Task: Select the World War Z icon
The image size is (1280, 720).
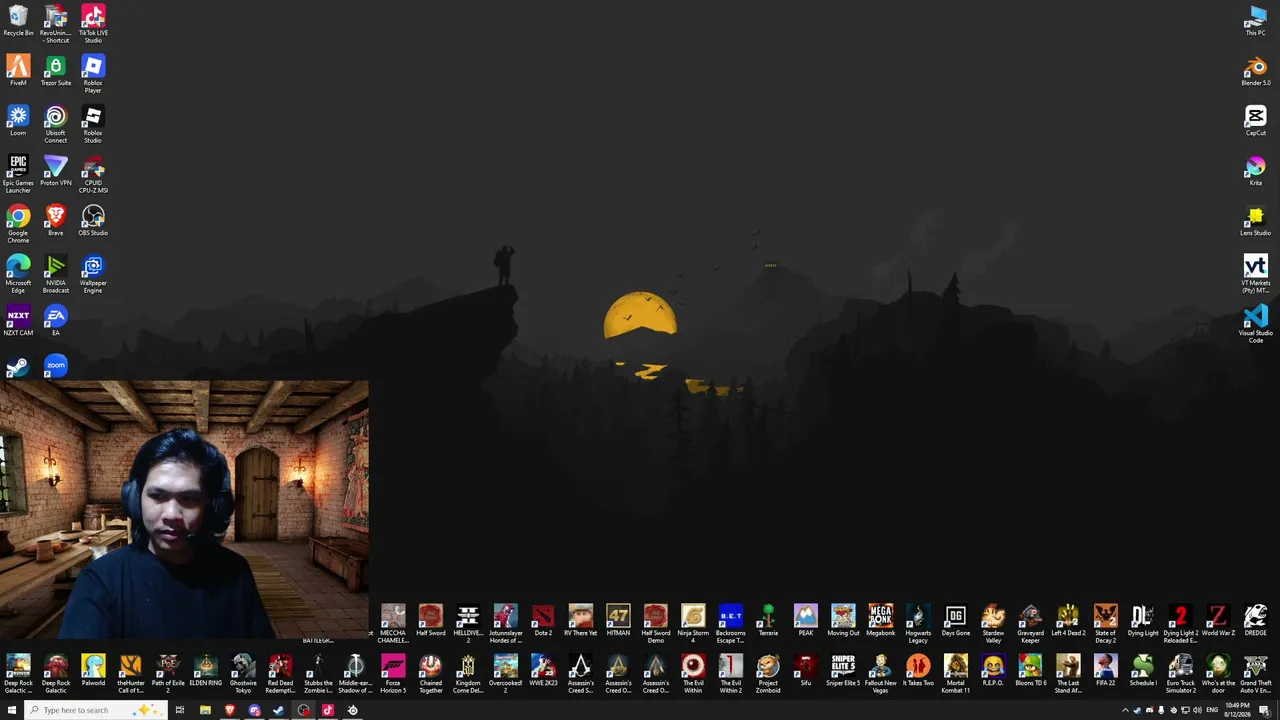Action: (x=1218, y=621)
